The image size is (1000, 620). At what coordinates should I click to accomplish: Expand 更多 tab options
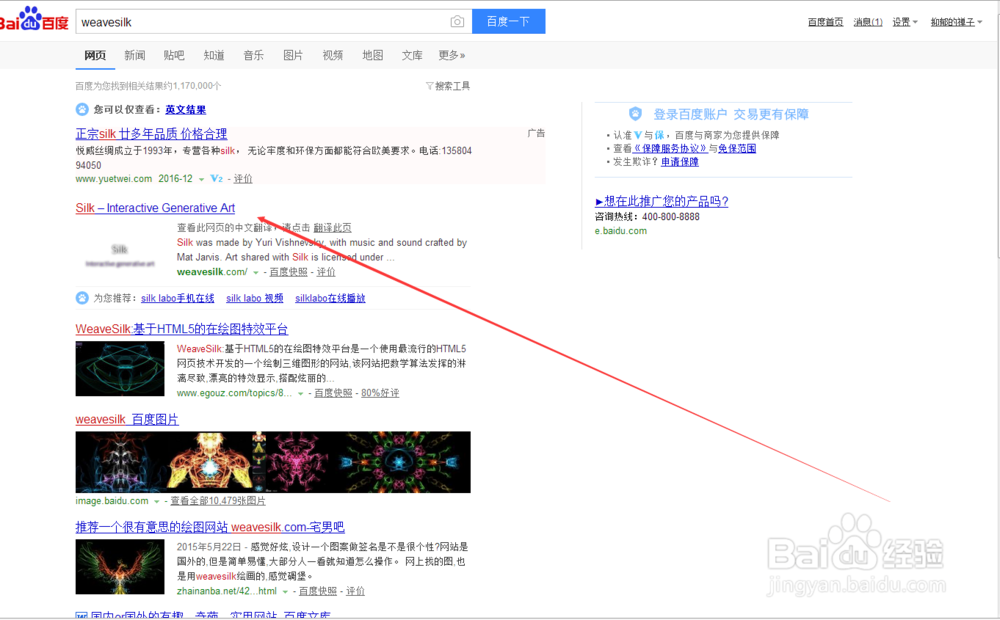(x=452, y=55)
